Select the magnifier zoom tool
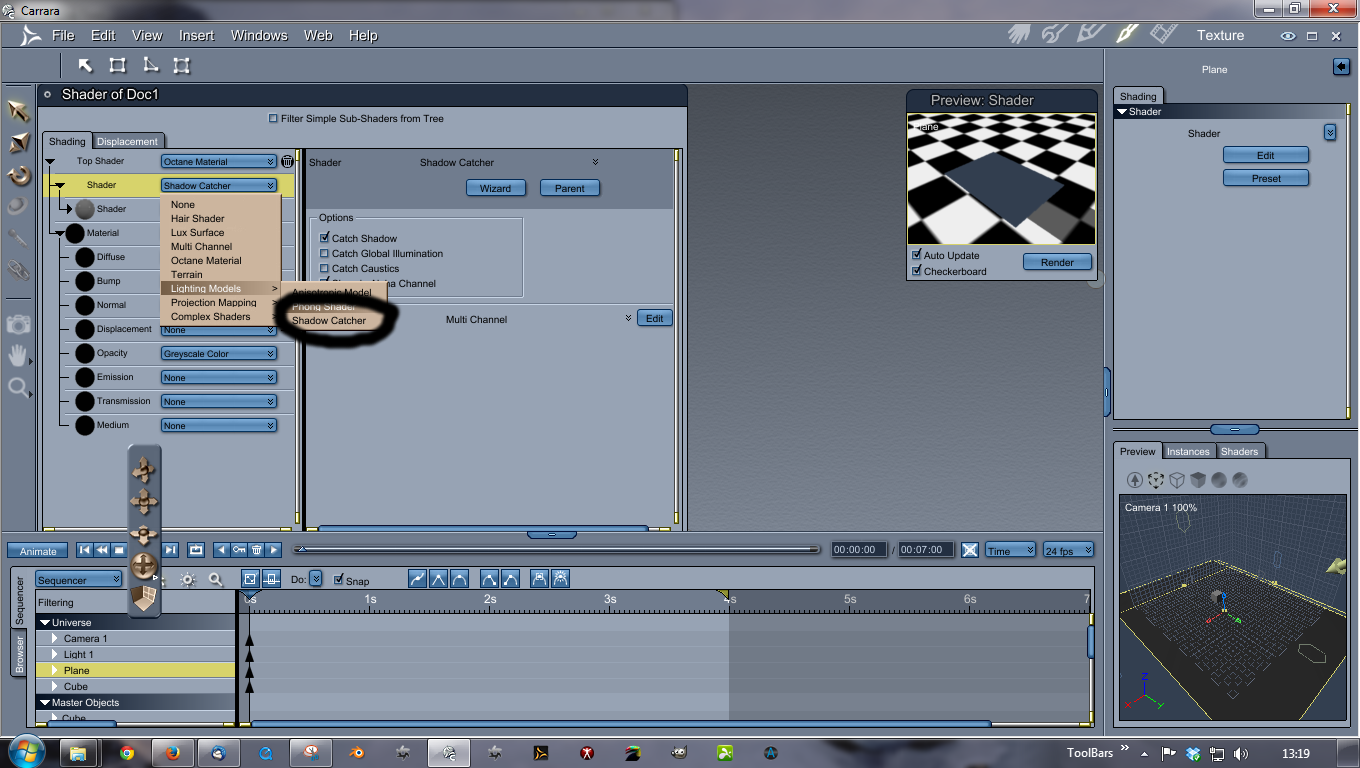This screenshot has width=1360, height=768. 18,388
